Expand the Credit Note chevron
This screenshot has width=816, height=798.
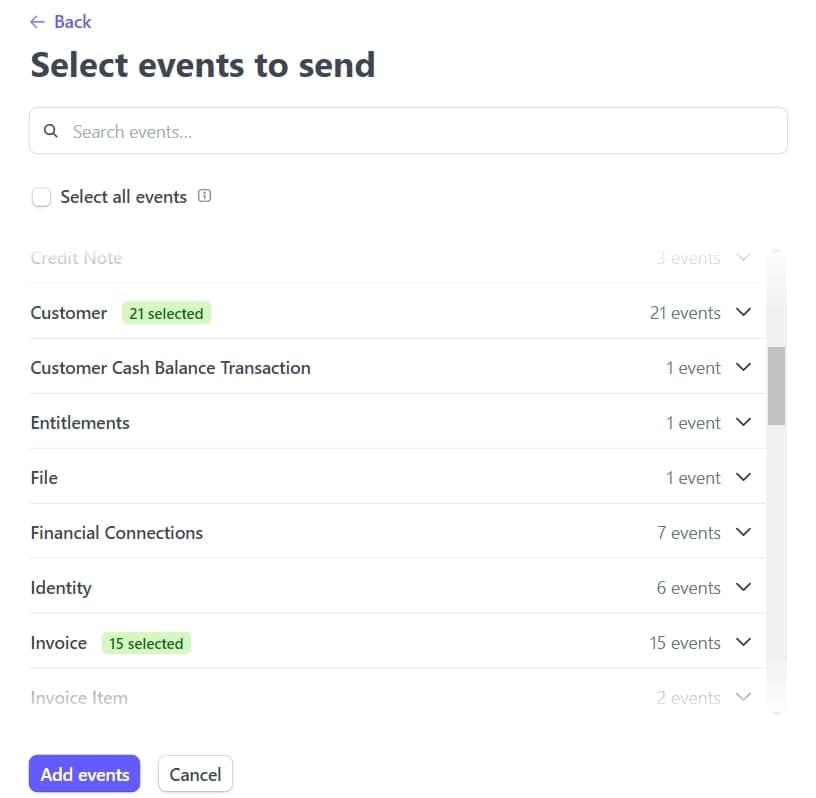(743, 257)
